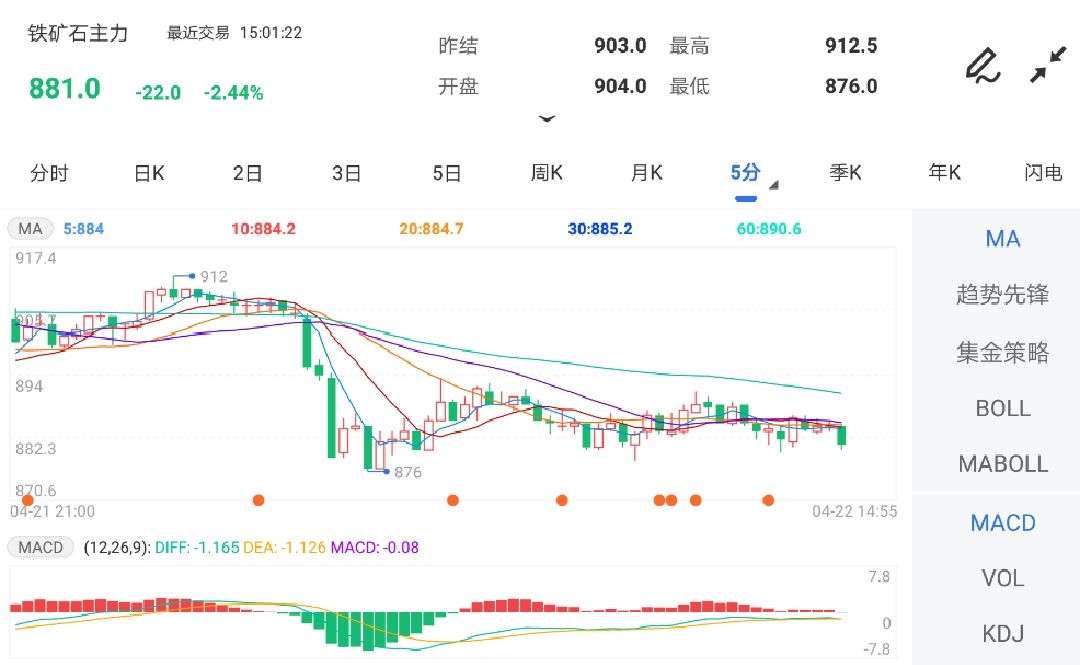Click the 最高 912.5 value
Screen dimensions: 1080x665
click(x=851, y=46)
